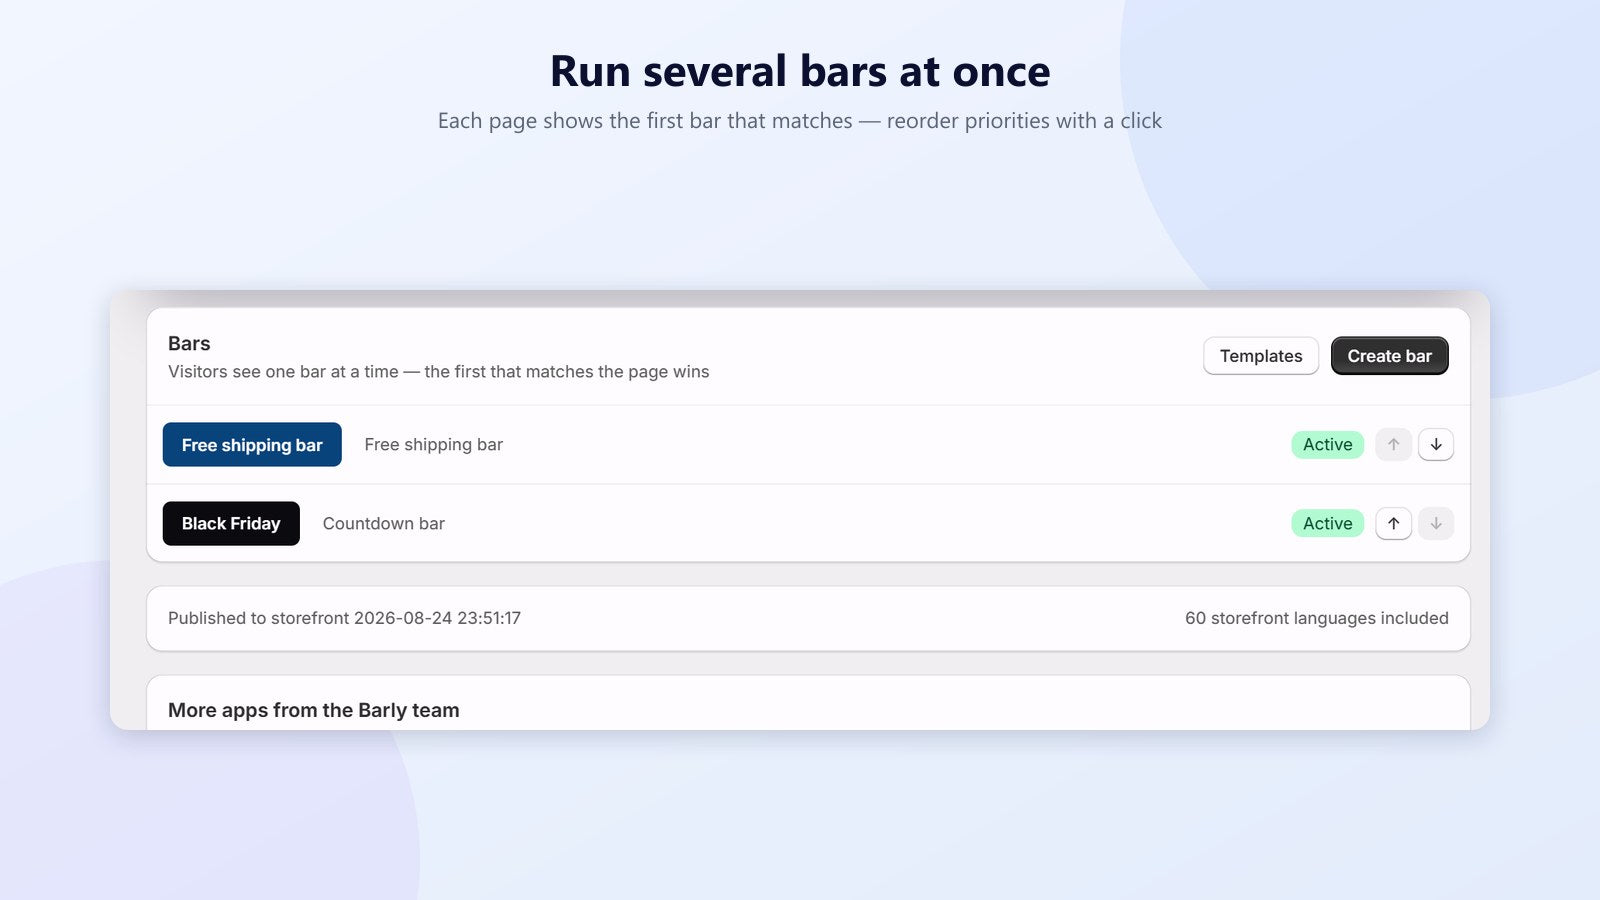This screenshot has width=1600, height=900.
Task: Click Active badge on Free shipping bar
Action: [1327, 444]
